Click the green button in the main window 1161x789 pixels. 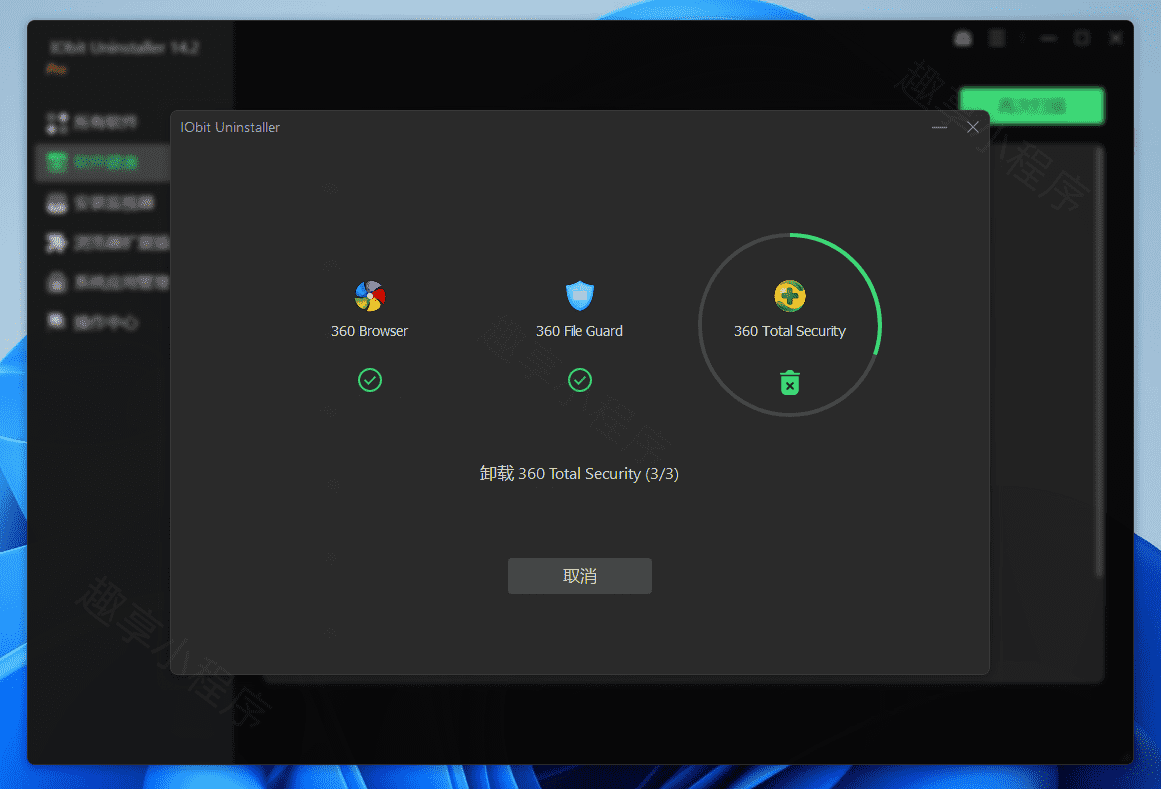tap(1031, 106)
